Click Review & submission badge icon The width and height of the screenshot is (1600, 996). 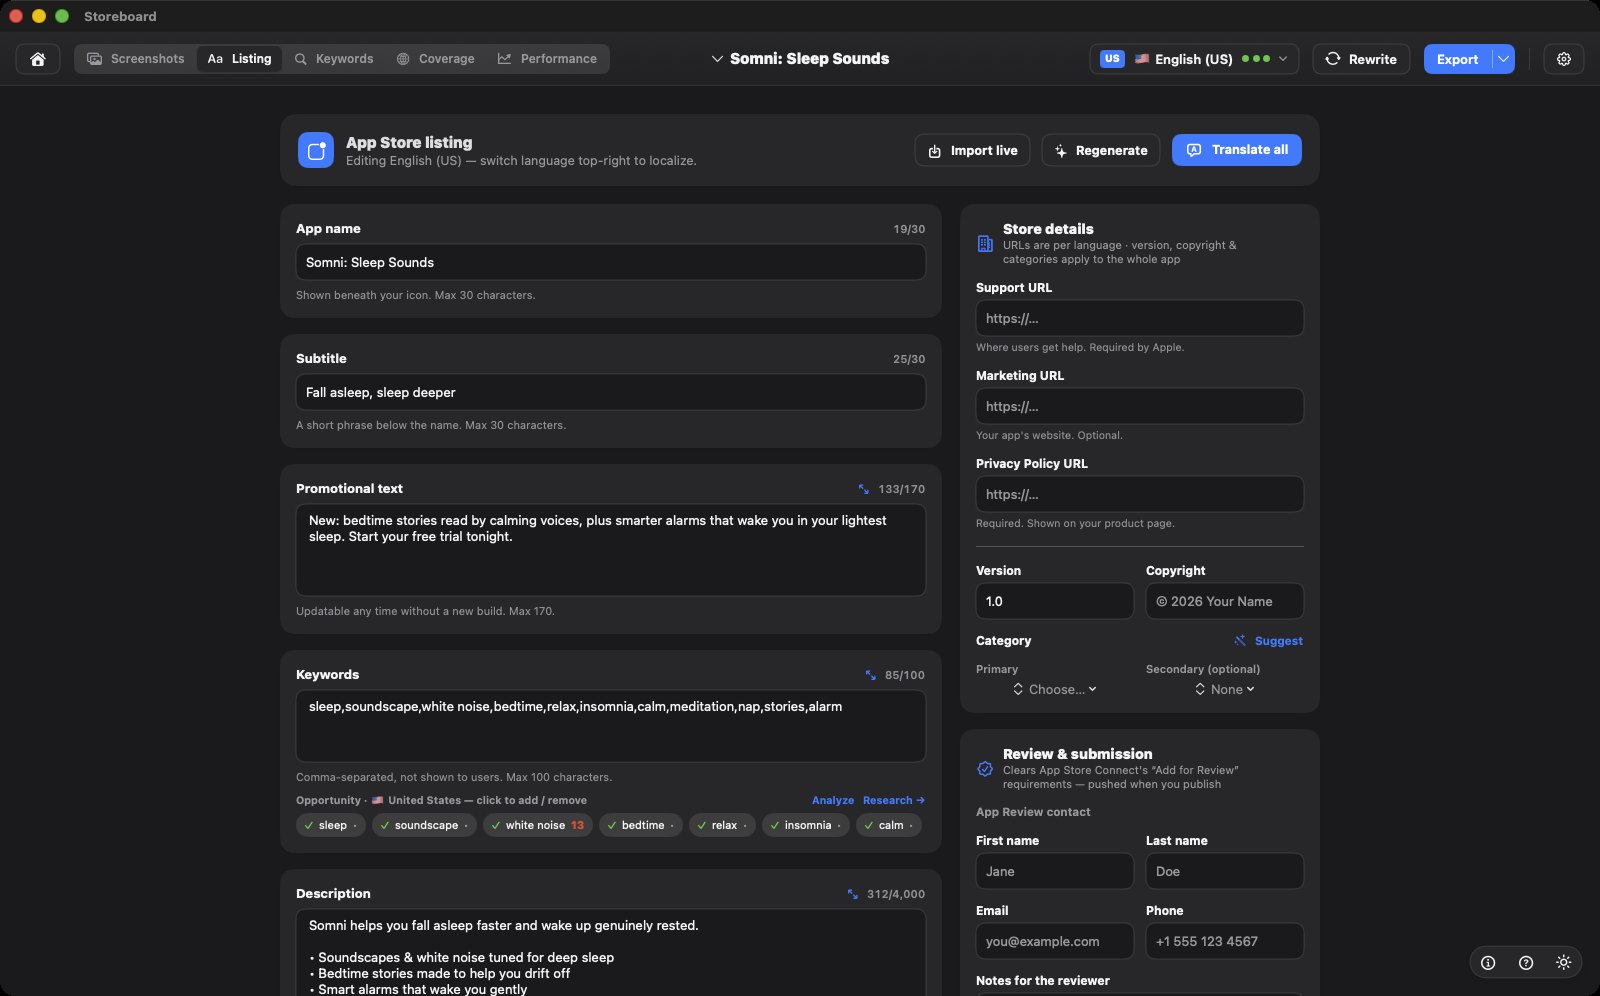(x=985, y=769)
